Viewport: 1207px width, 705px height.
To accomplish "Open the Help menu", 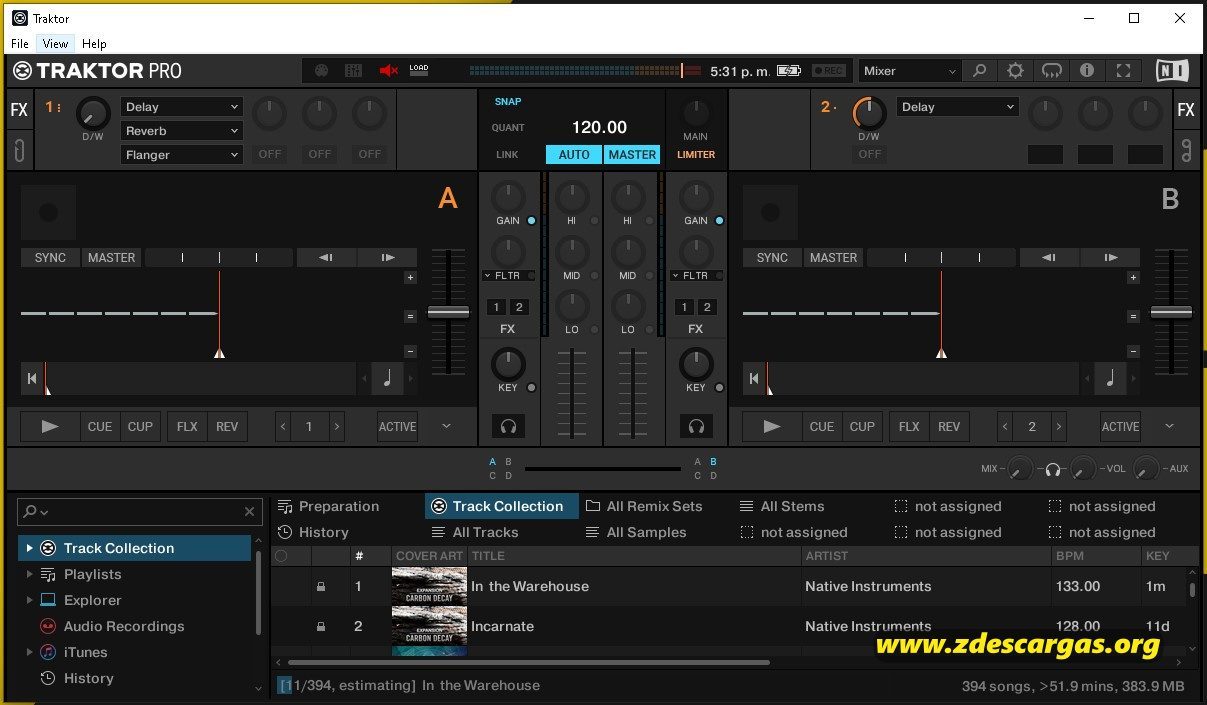I will pyautogui.click(x=94, y=44).
